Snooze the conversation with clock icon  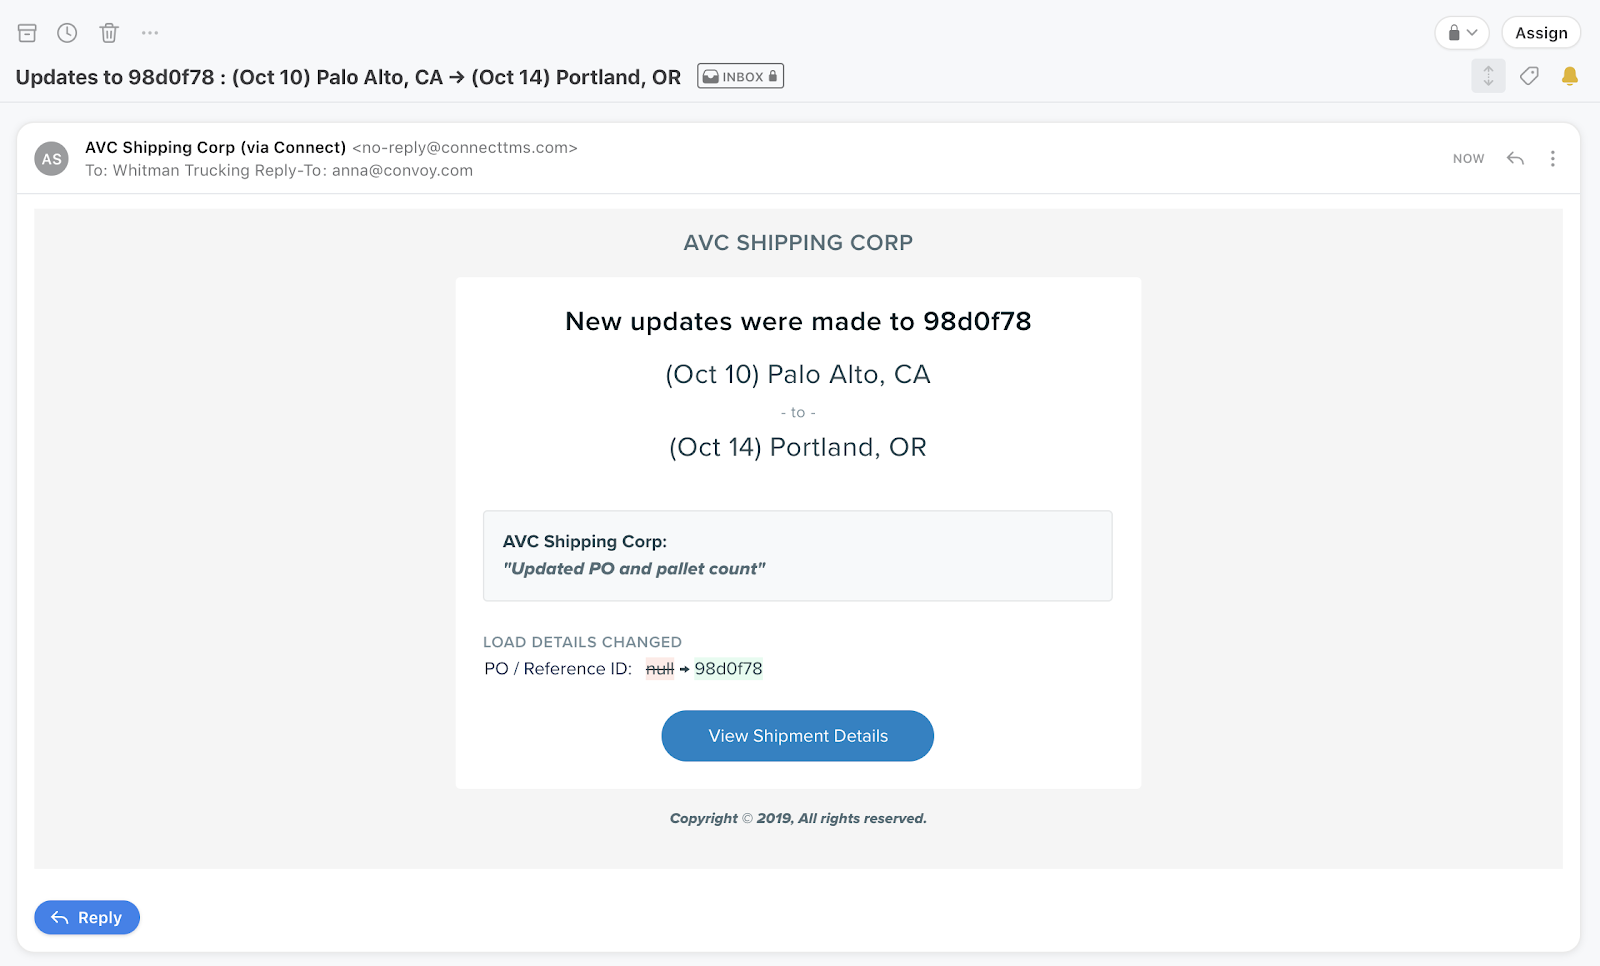click(67, 33)
